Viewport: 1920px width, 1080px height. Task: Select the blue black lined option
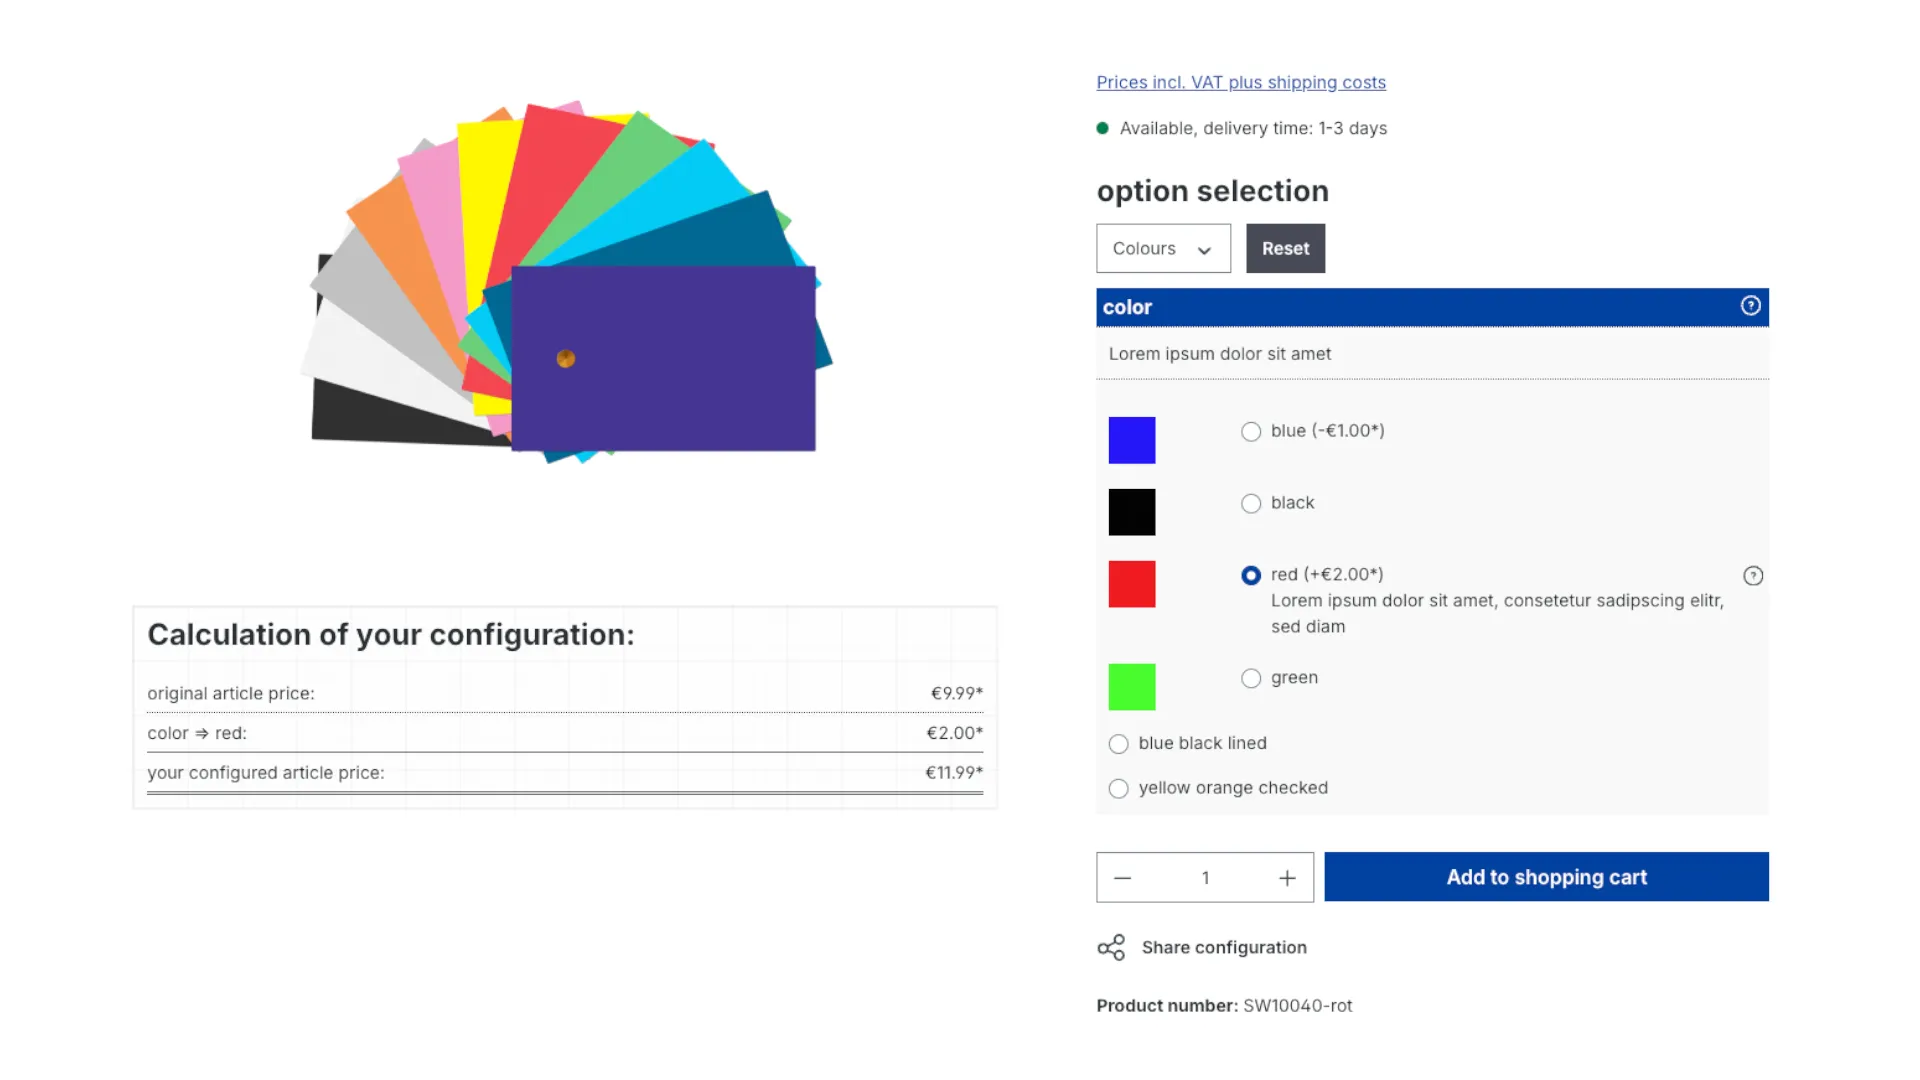(x=1118, y=743)
